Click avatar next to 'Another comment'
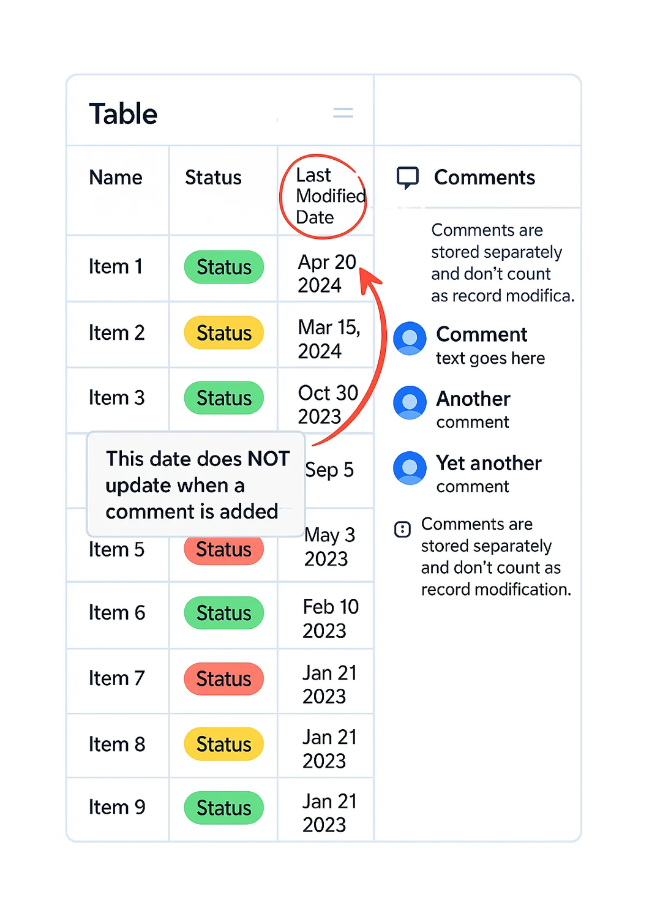 410,403
